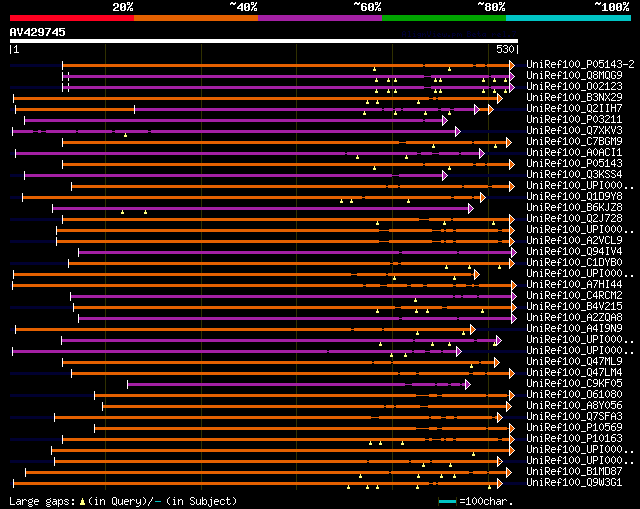Image resolution: width=640 pixels, height=509 pixels.
Task: Click the UniRef100_Q47LM4 label
Action: click(574, 373)
